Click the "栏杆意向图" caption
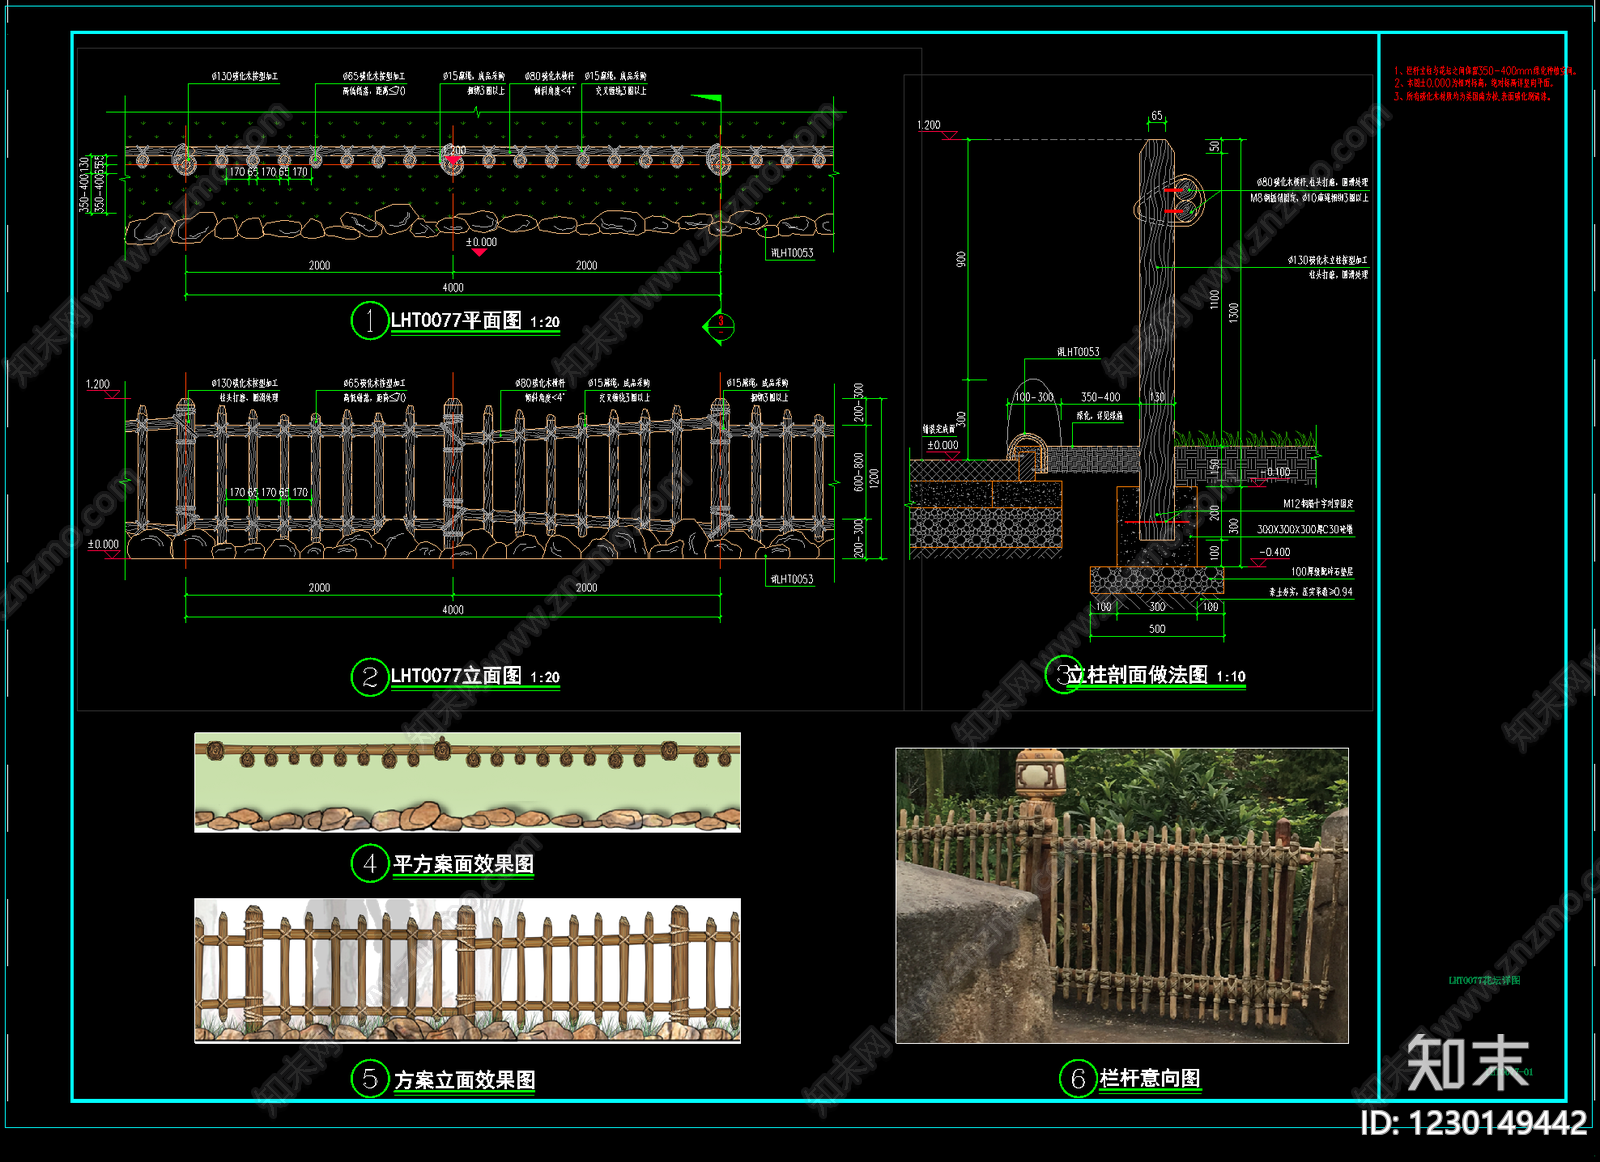Viewport: 1600px width, 1162px height. [x=1150, y=1078]
